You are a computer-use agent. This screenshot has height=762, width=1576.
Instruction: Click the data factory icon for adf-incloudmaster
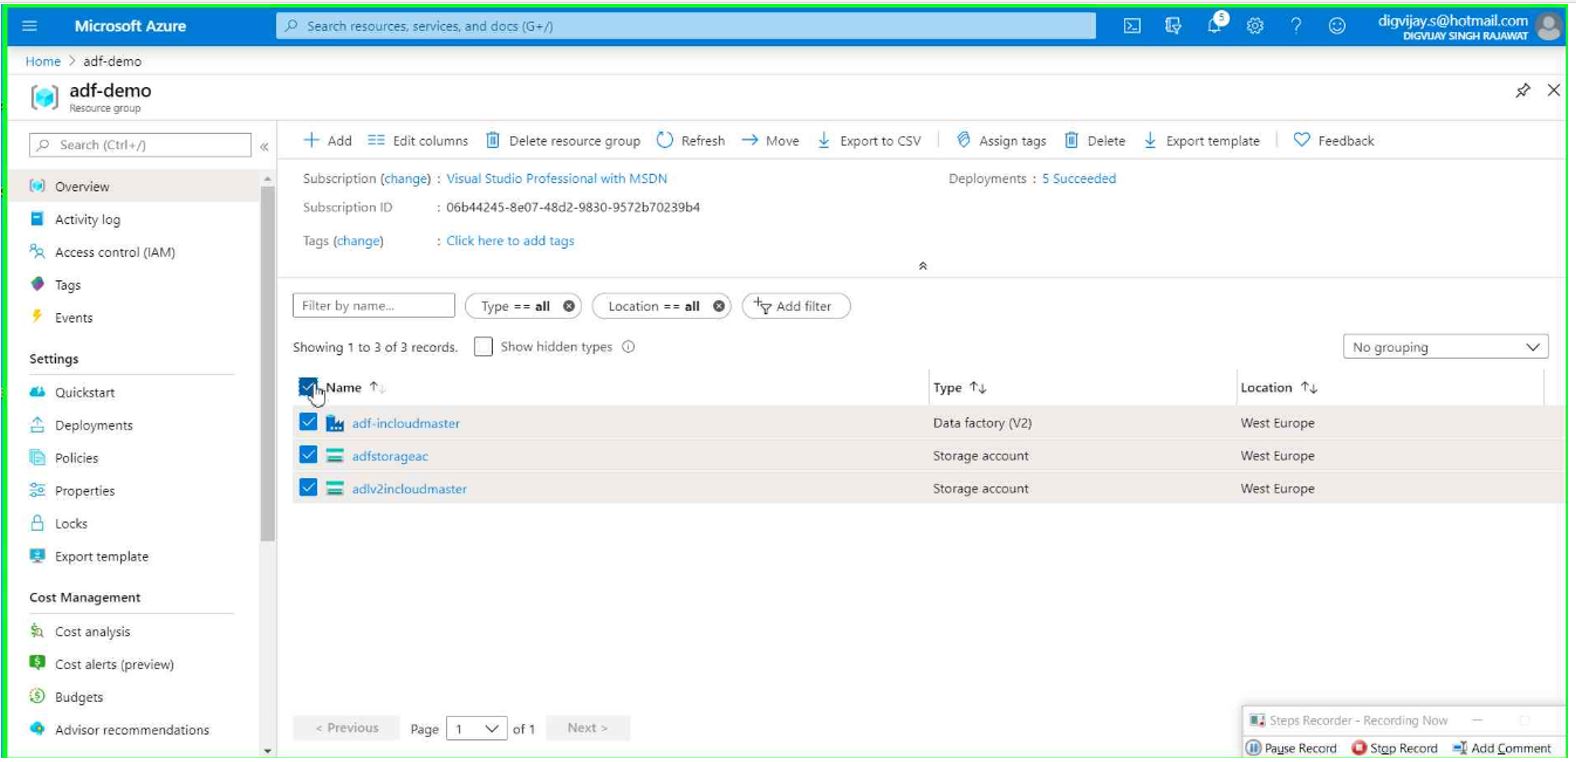click(335, 424)
